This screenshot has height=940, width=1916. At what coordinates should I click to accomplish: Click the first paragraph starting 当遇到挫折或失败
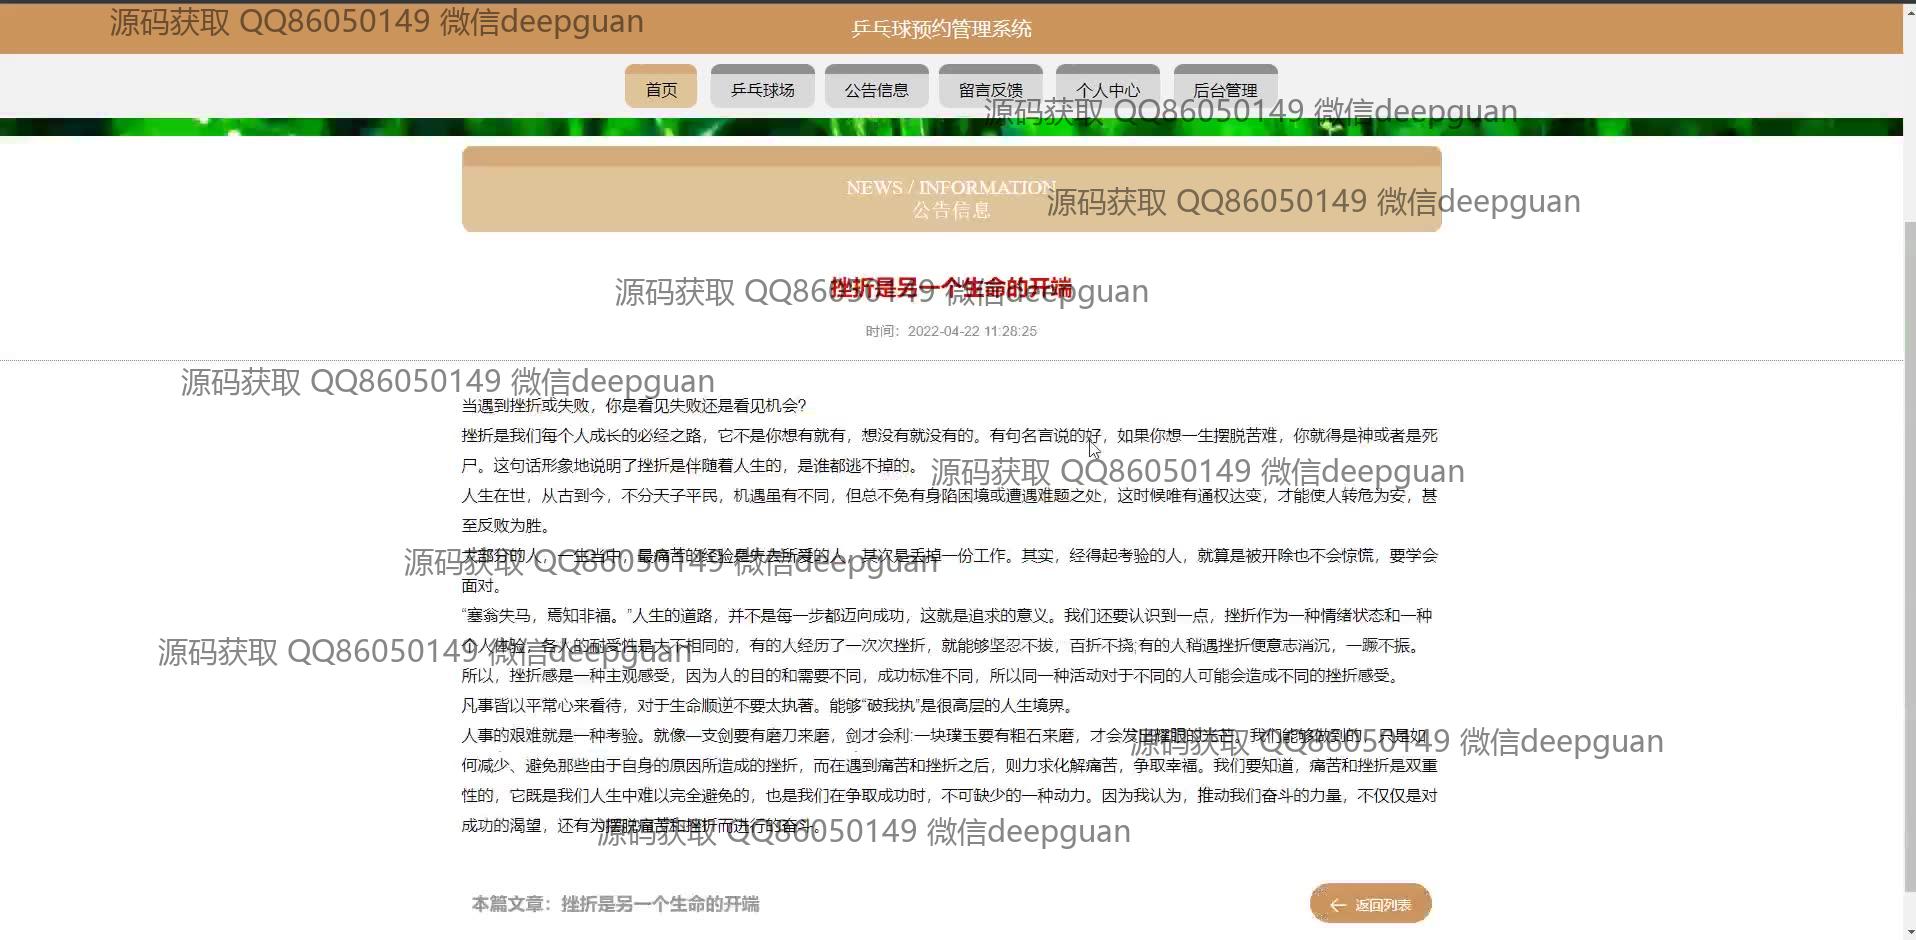tap(633, 406)
